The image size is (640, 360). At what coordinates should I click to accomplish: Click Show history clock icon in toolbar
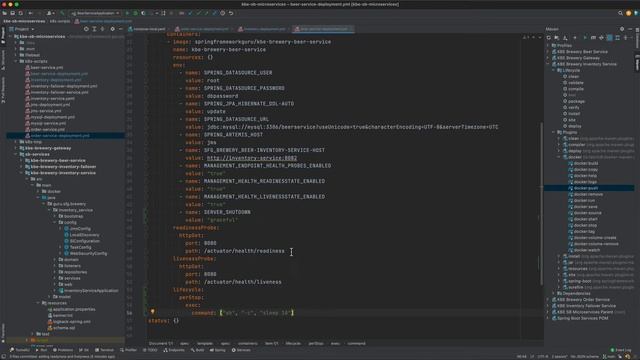[x=222, y=13]
